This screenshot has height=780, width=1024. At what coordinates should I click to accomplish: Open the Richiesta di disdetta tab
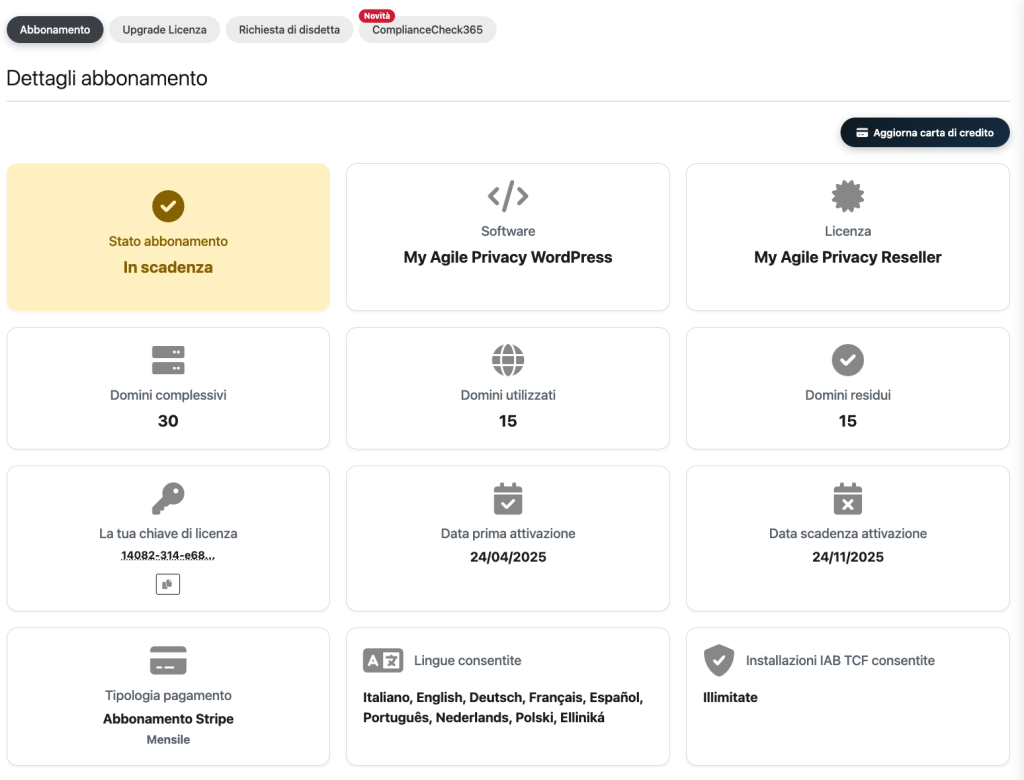tap(289, 30)
